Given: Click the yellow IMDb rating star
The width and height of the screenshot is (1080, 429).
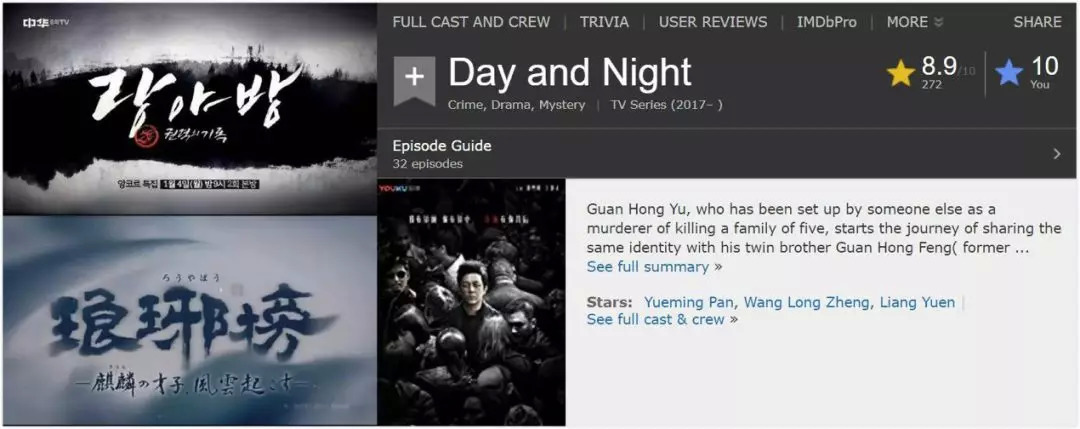Looking at the screenshot, I should 900,73.
